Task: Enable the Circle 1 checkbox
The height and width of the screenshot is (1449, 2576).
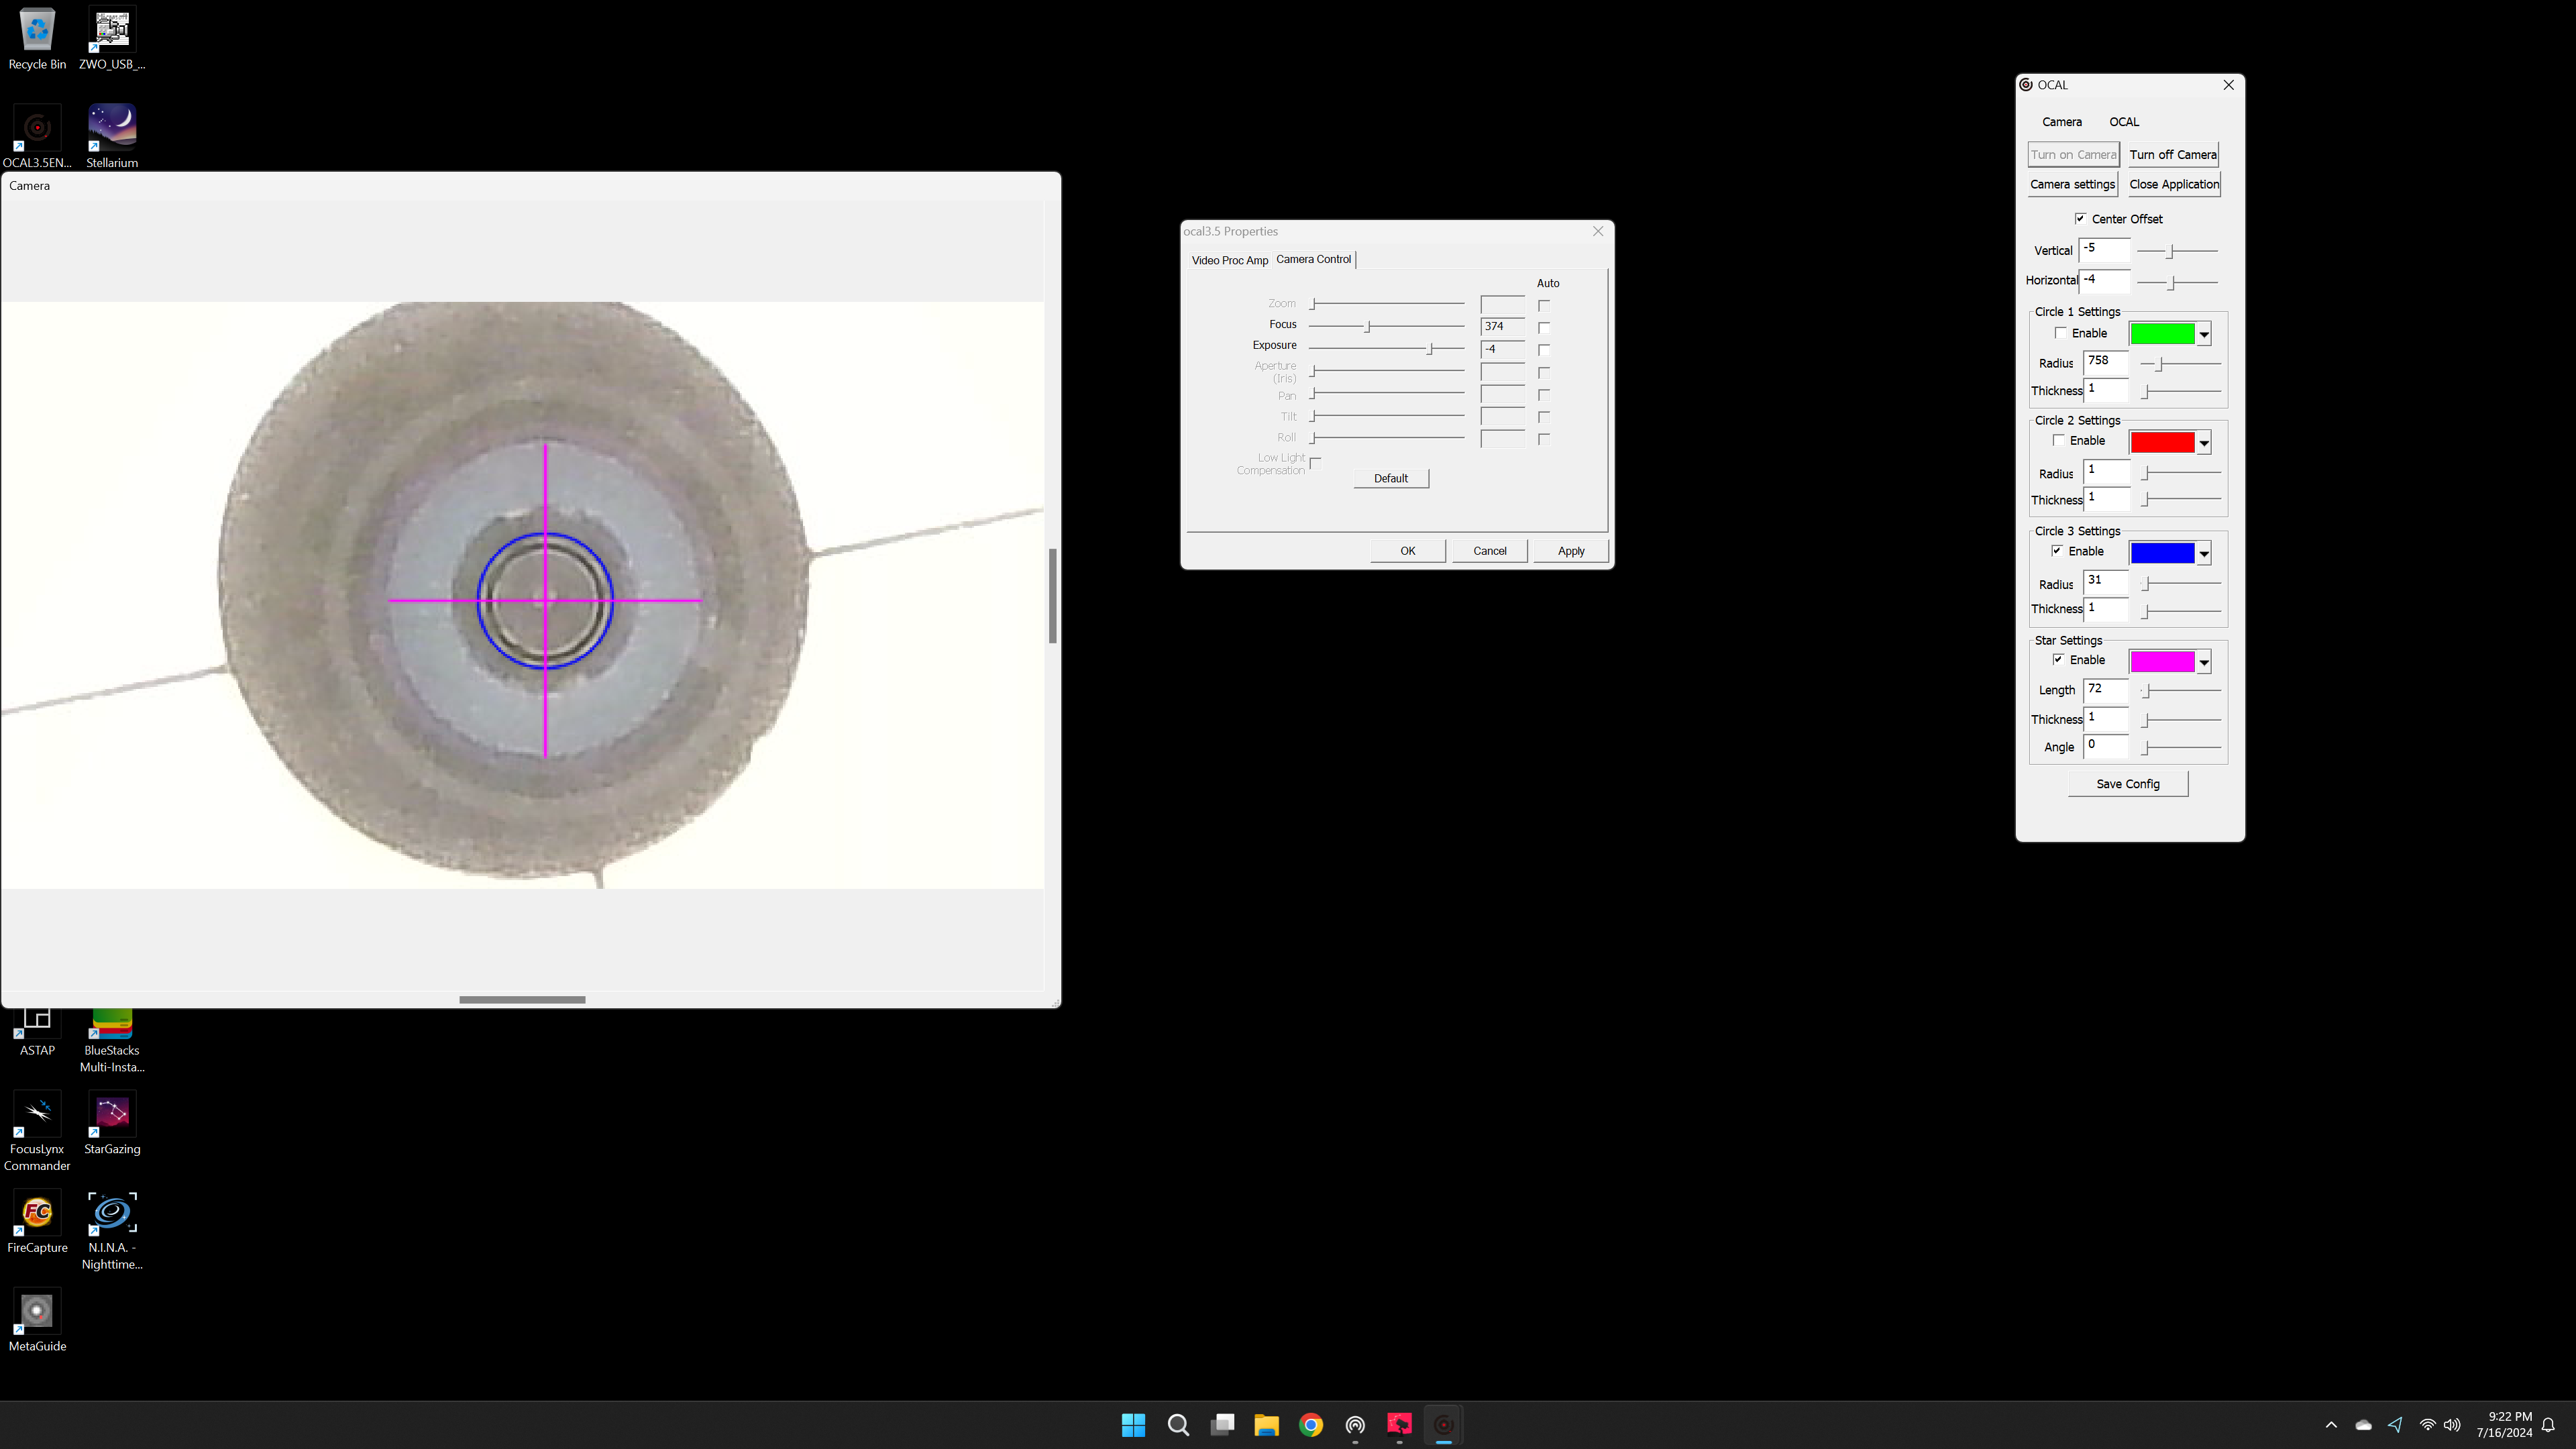Action: pyautogui.click(x=2060, y=333)
